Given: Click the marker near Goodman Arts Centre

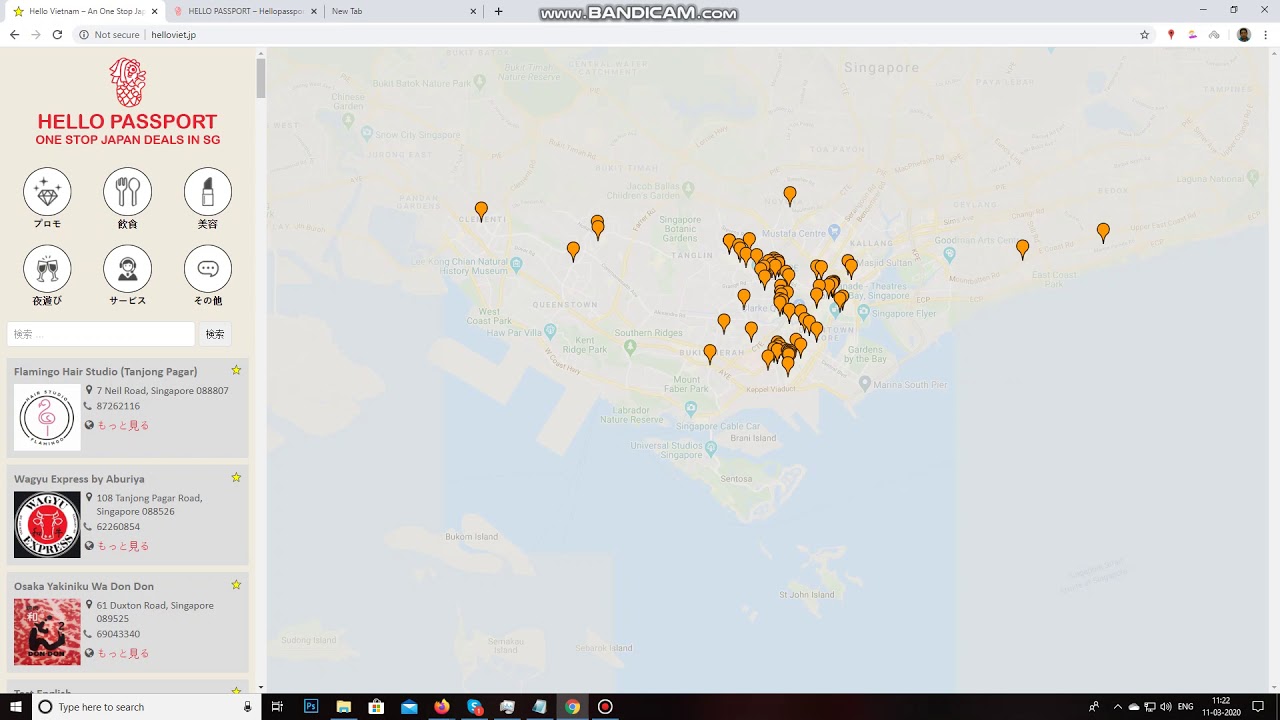Looking at the screenshot, I should click(x=1022, y=249).
